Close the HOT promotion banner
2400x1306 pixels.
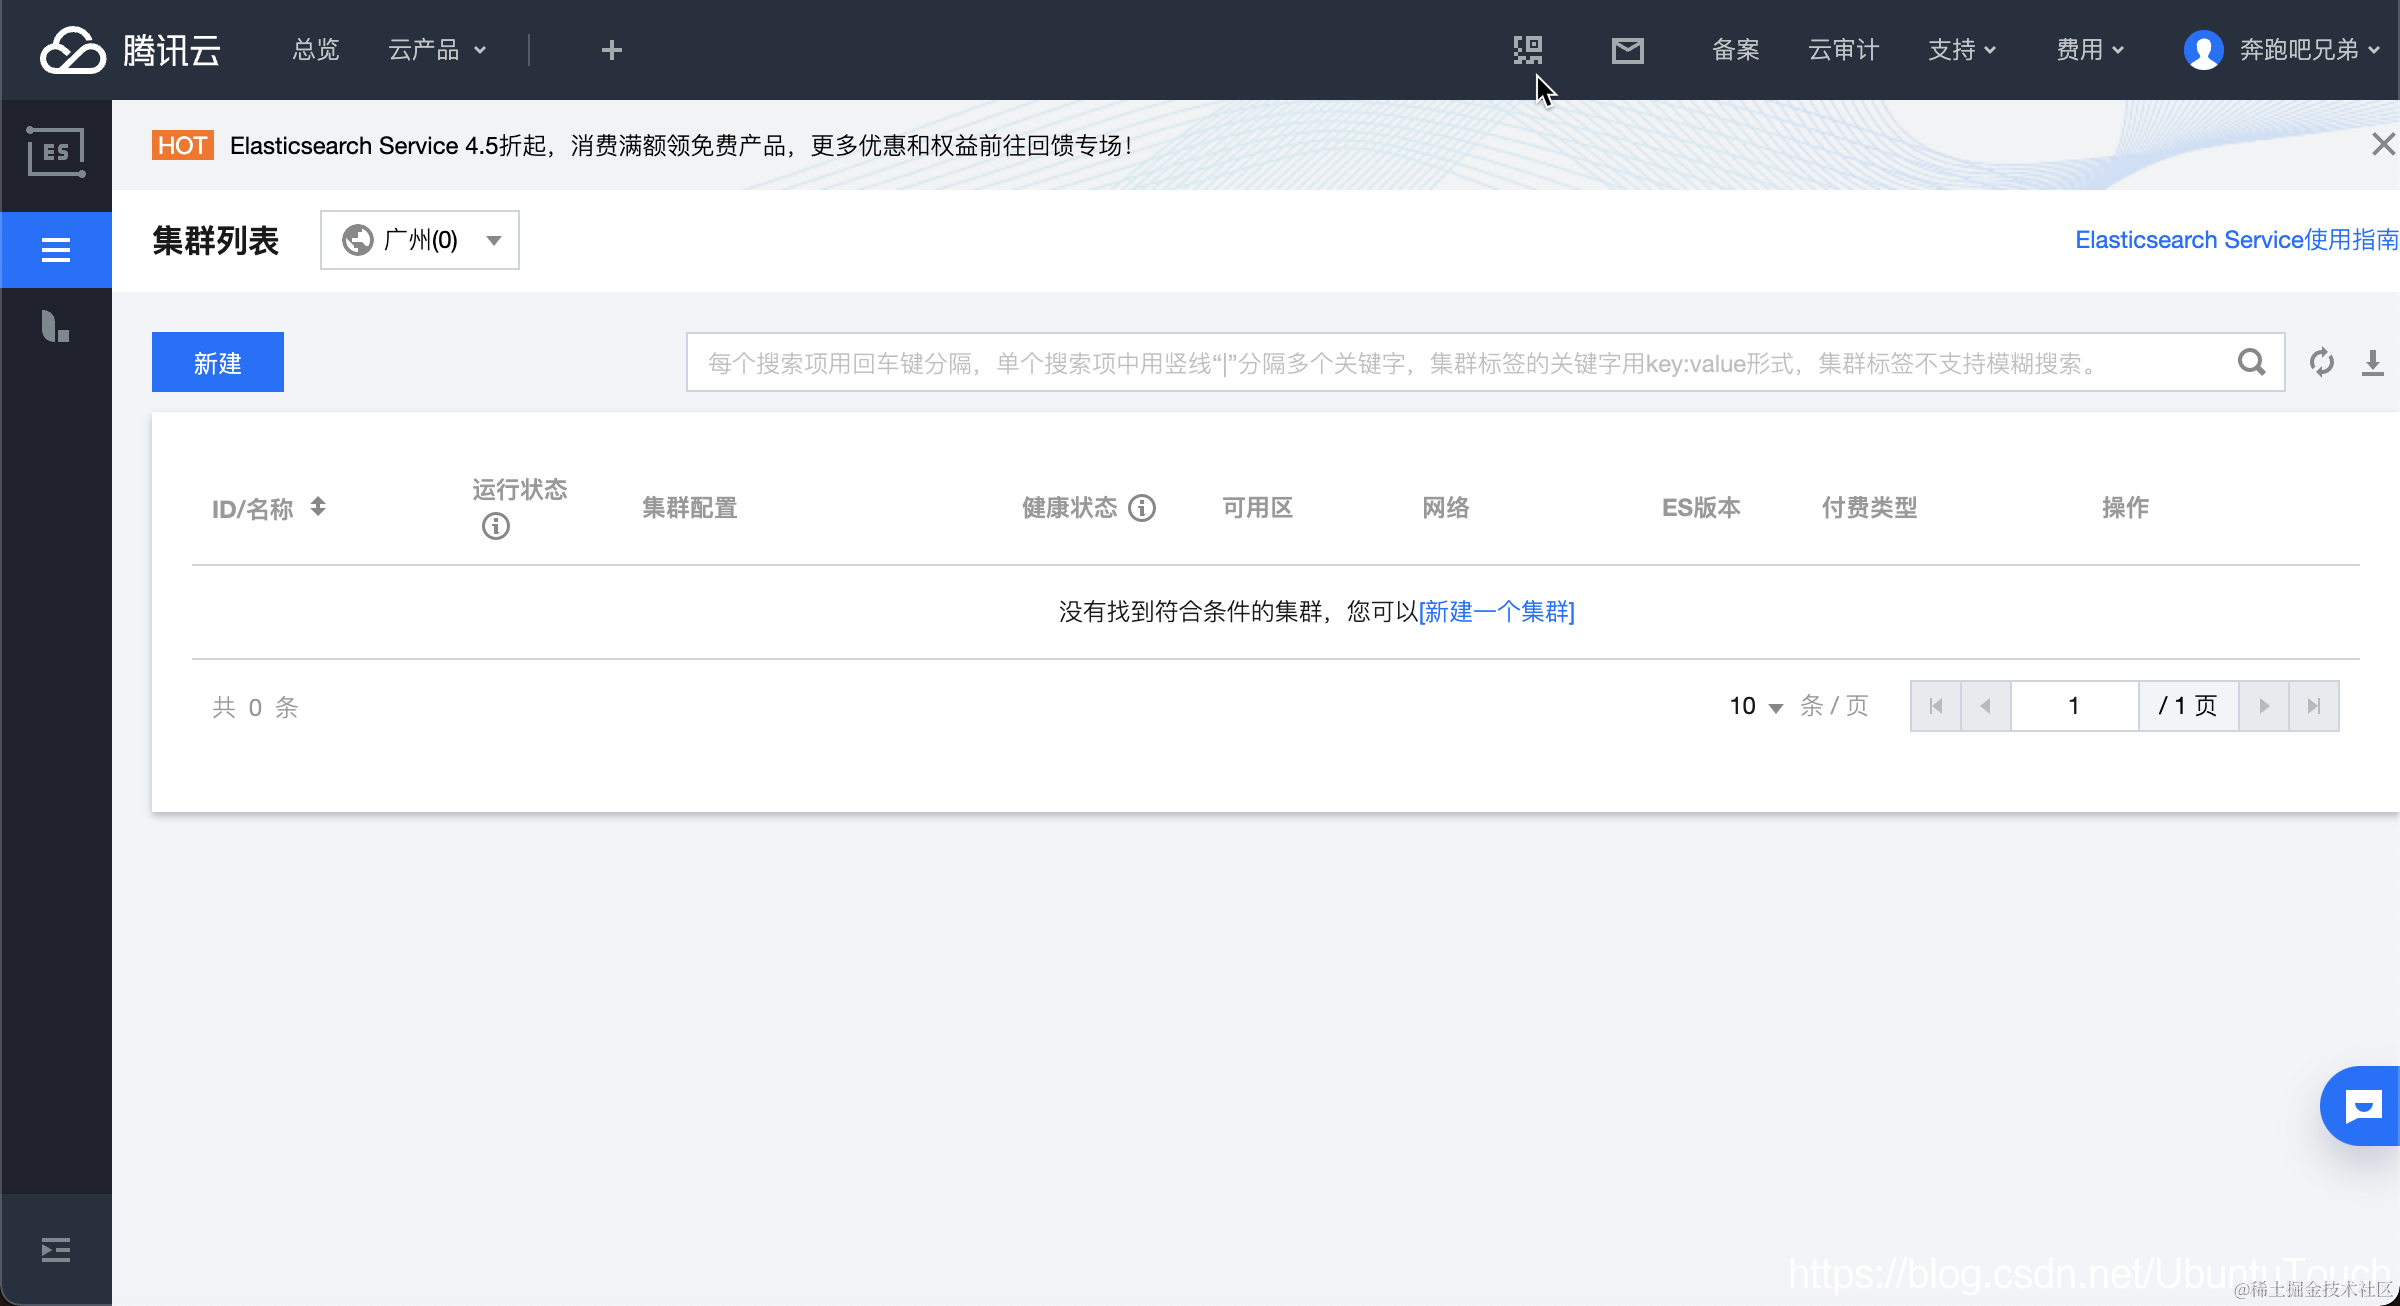click(2382, 145)
